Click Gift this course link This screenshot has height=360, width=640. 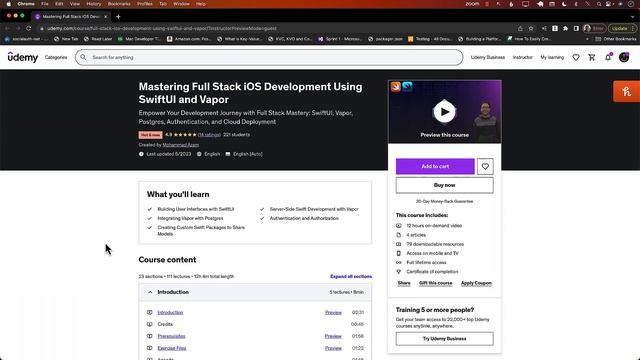[x=436, y=283]
